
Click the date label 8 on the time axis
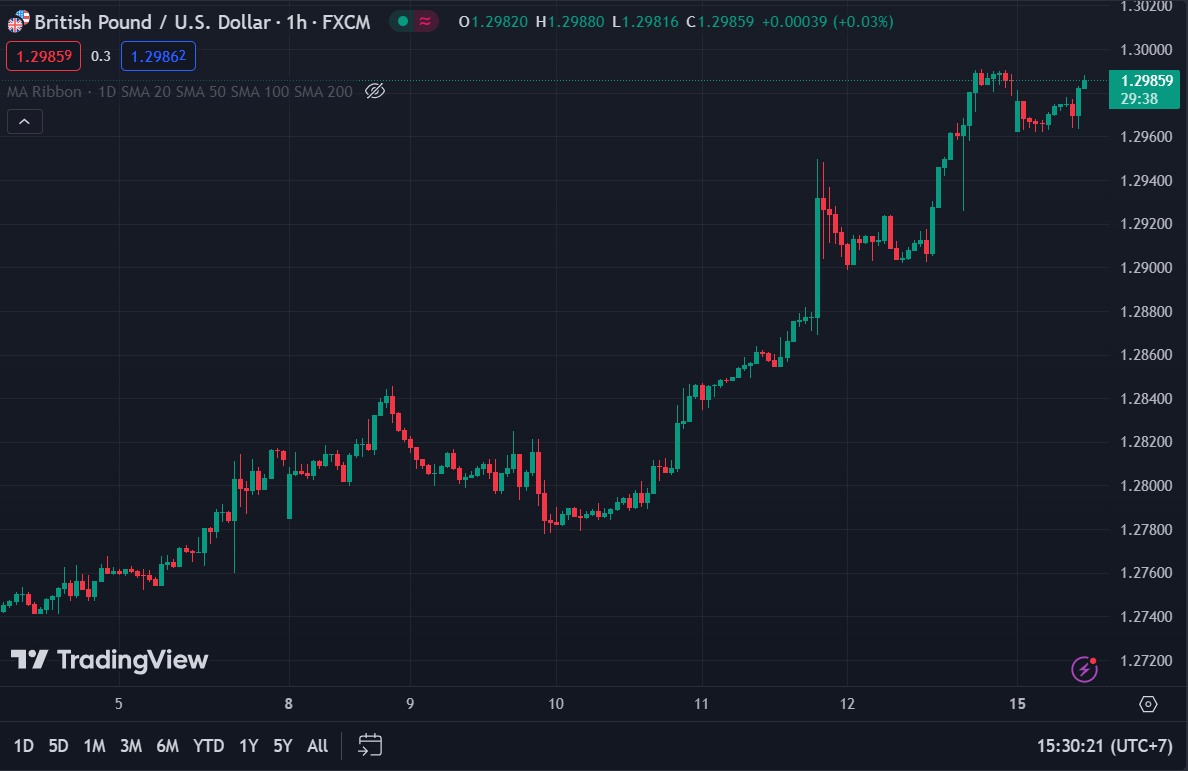tap(289, 704)
